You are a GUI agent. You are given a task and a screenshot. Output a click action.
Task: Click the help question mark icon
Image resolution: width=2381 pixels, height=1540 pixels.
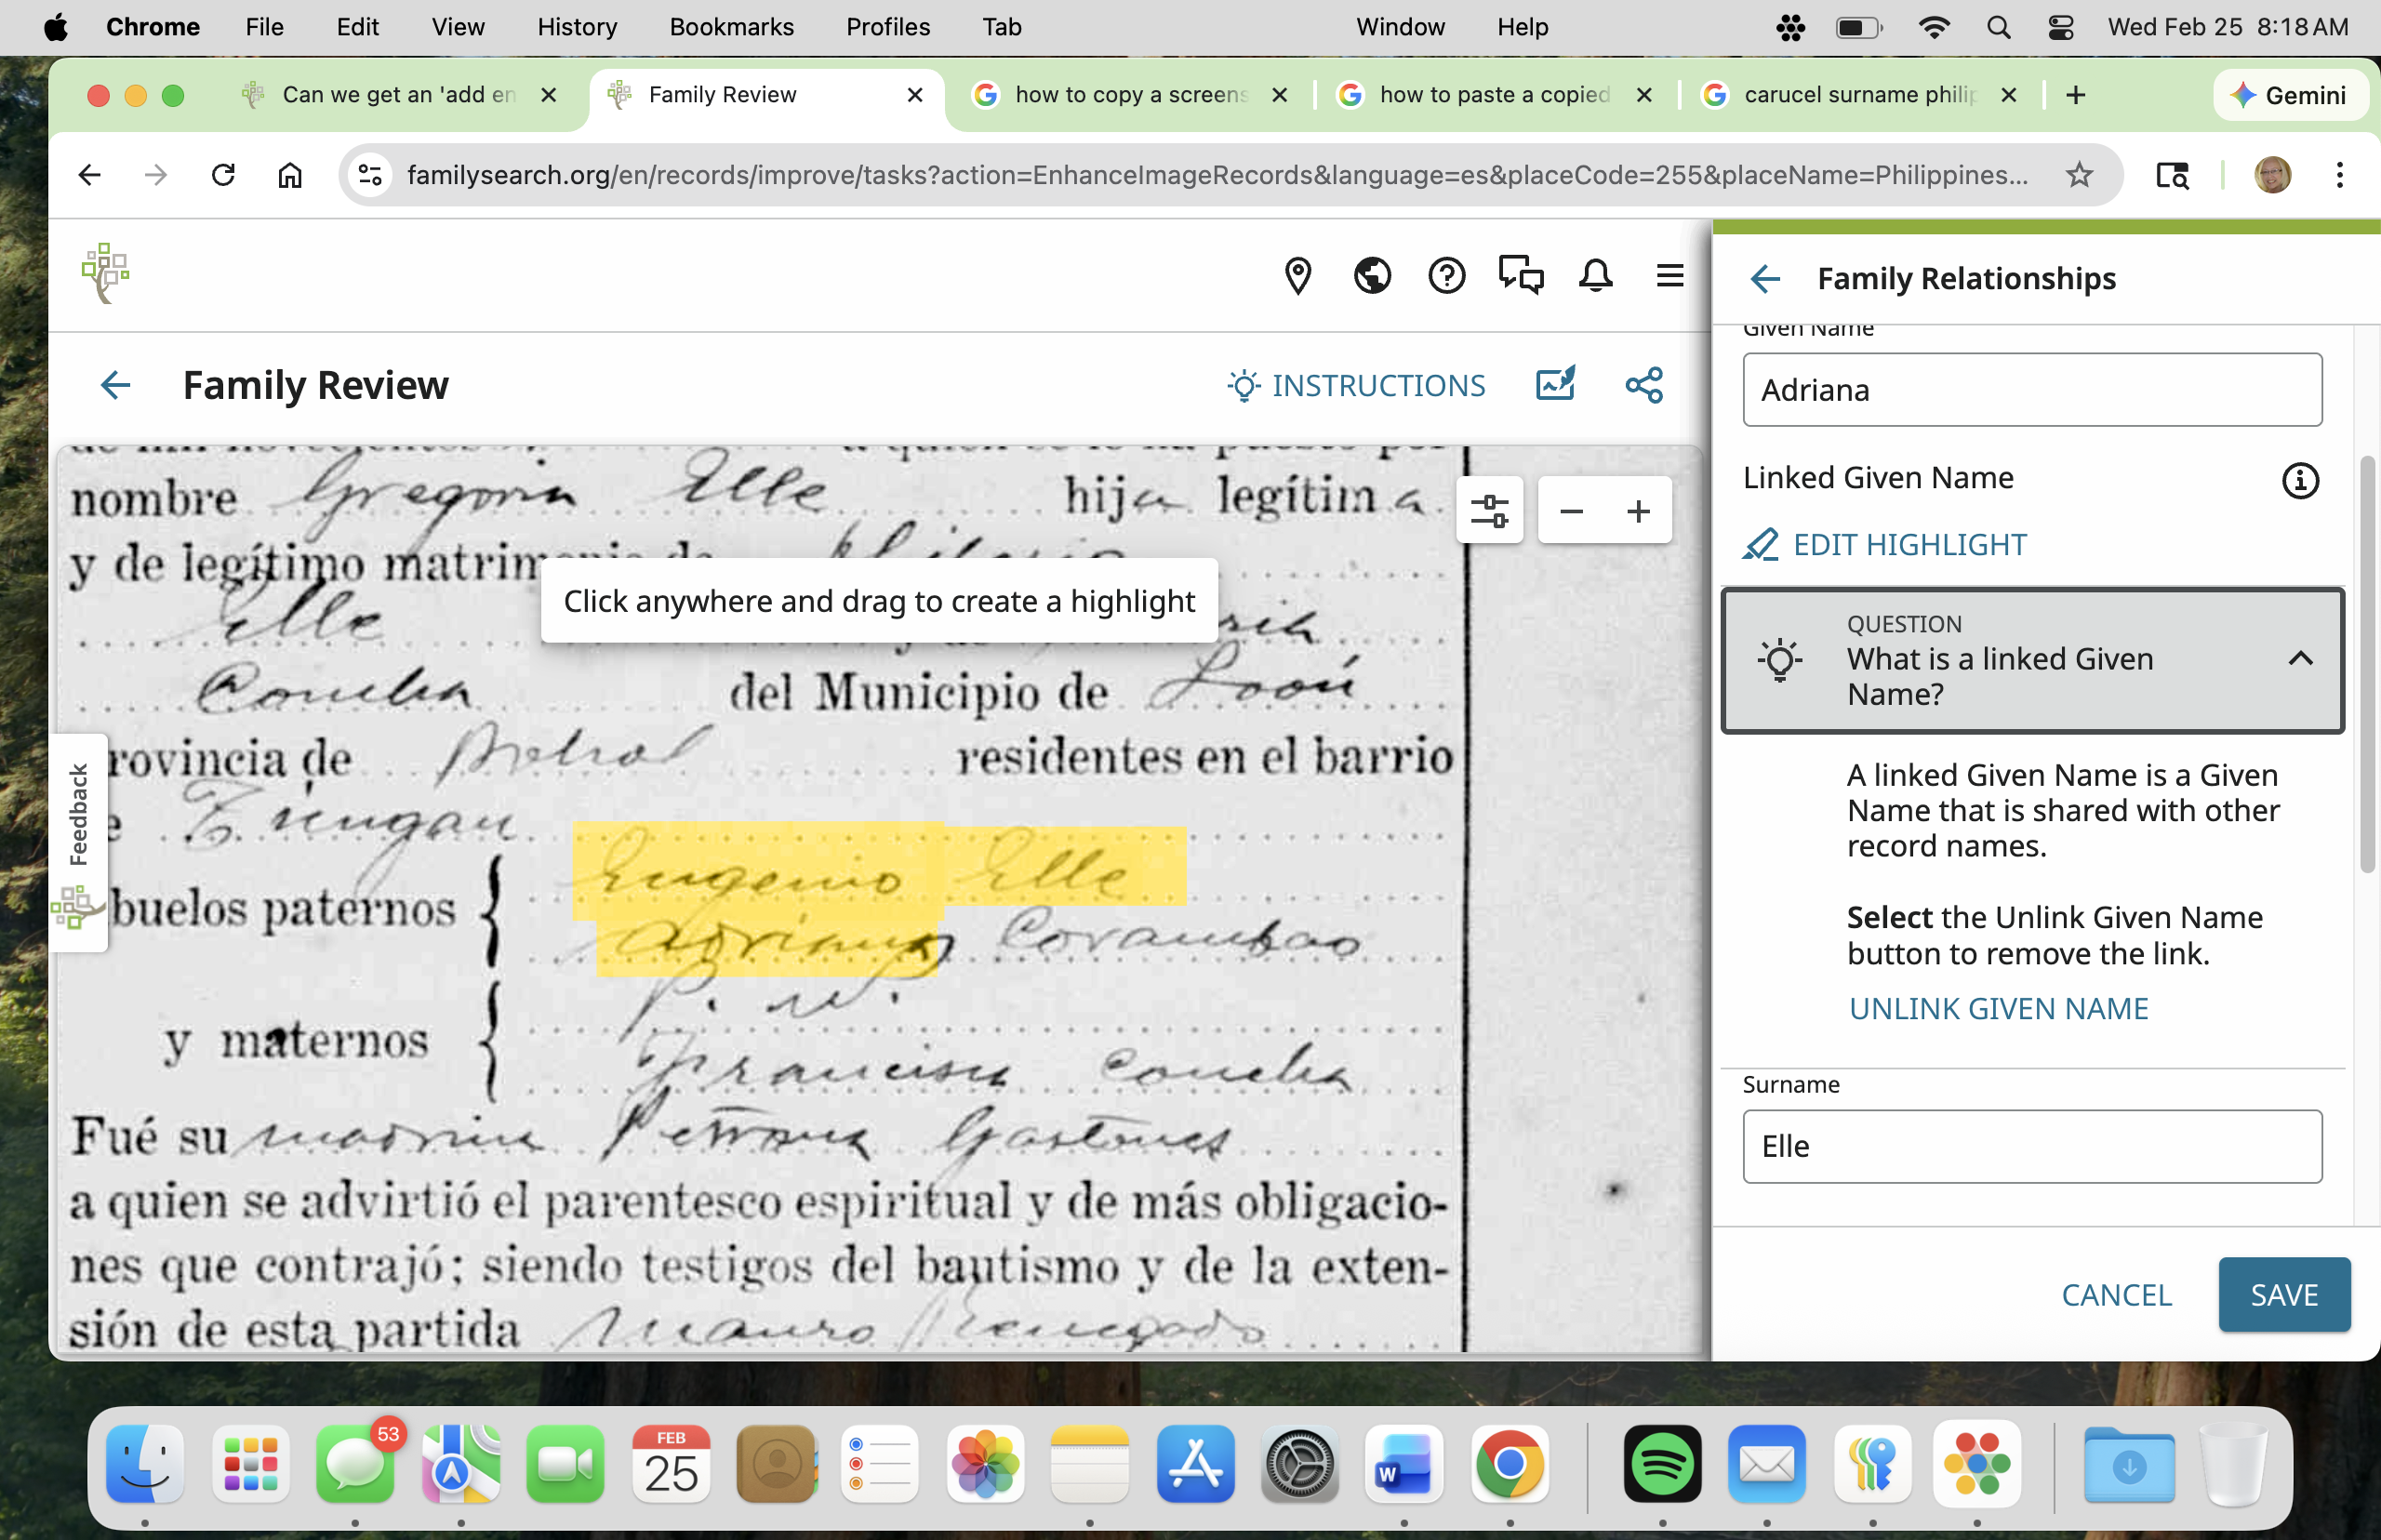pos(1446,275)
